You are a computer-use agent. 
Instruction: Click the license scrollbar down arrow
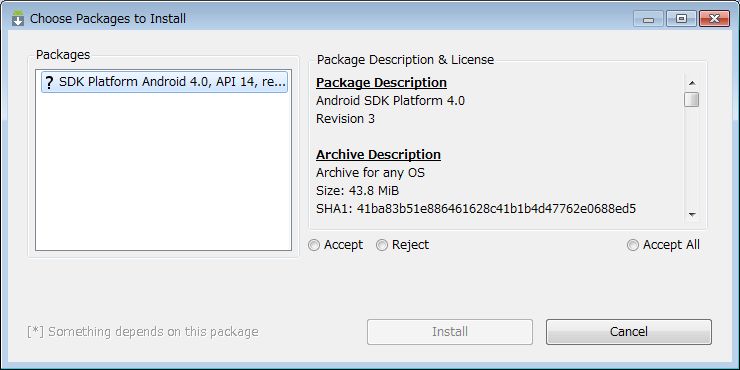(x=692, y=215)
